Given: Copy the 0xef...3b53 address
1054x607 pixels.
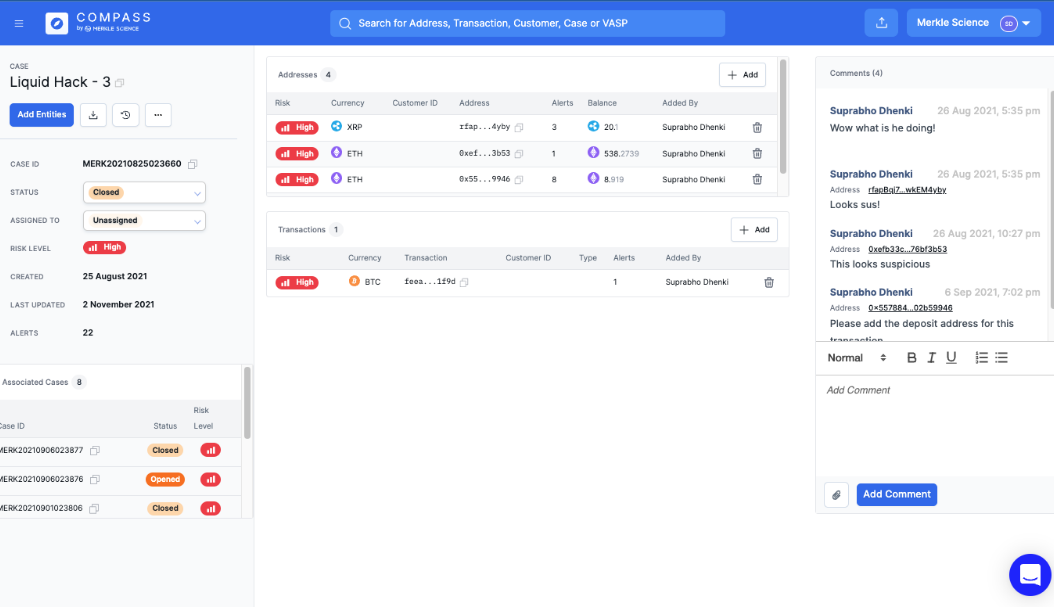Looking at the screenshot, I should tap(519, 154).
